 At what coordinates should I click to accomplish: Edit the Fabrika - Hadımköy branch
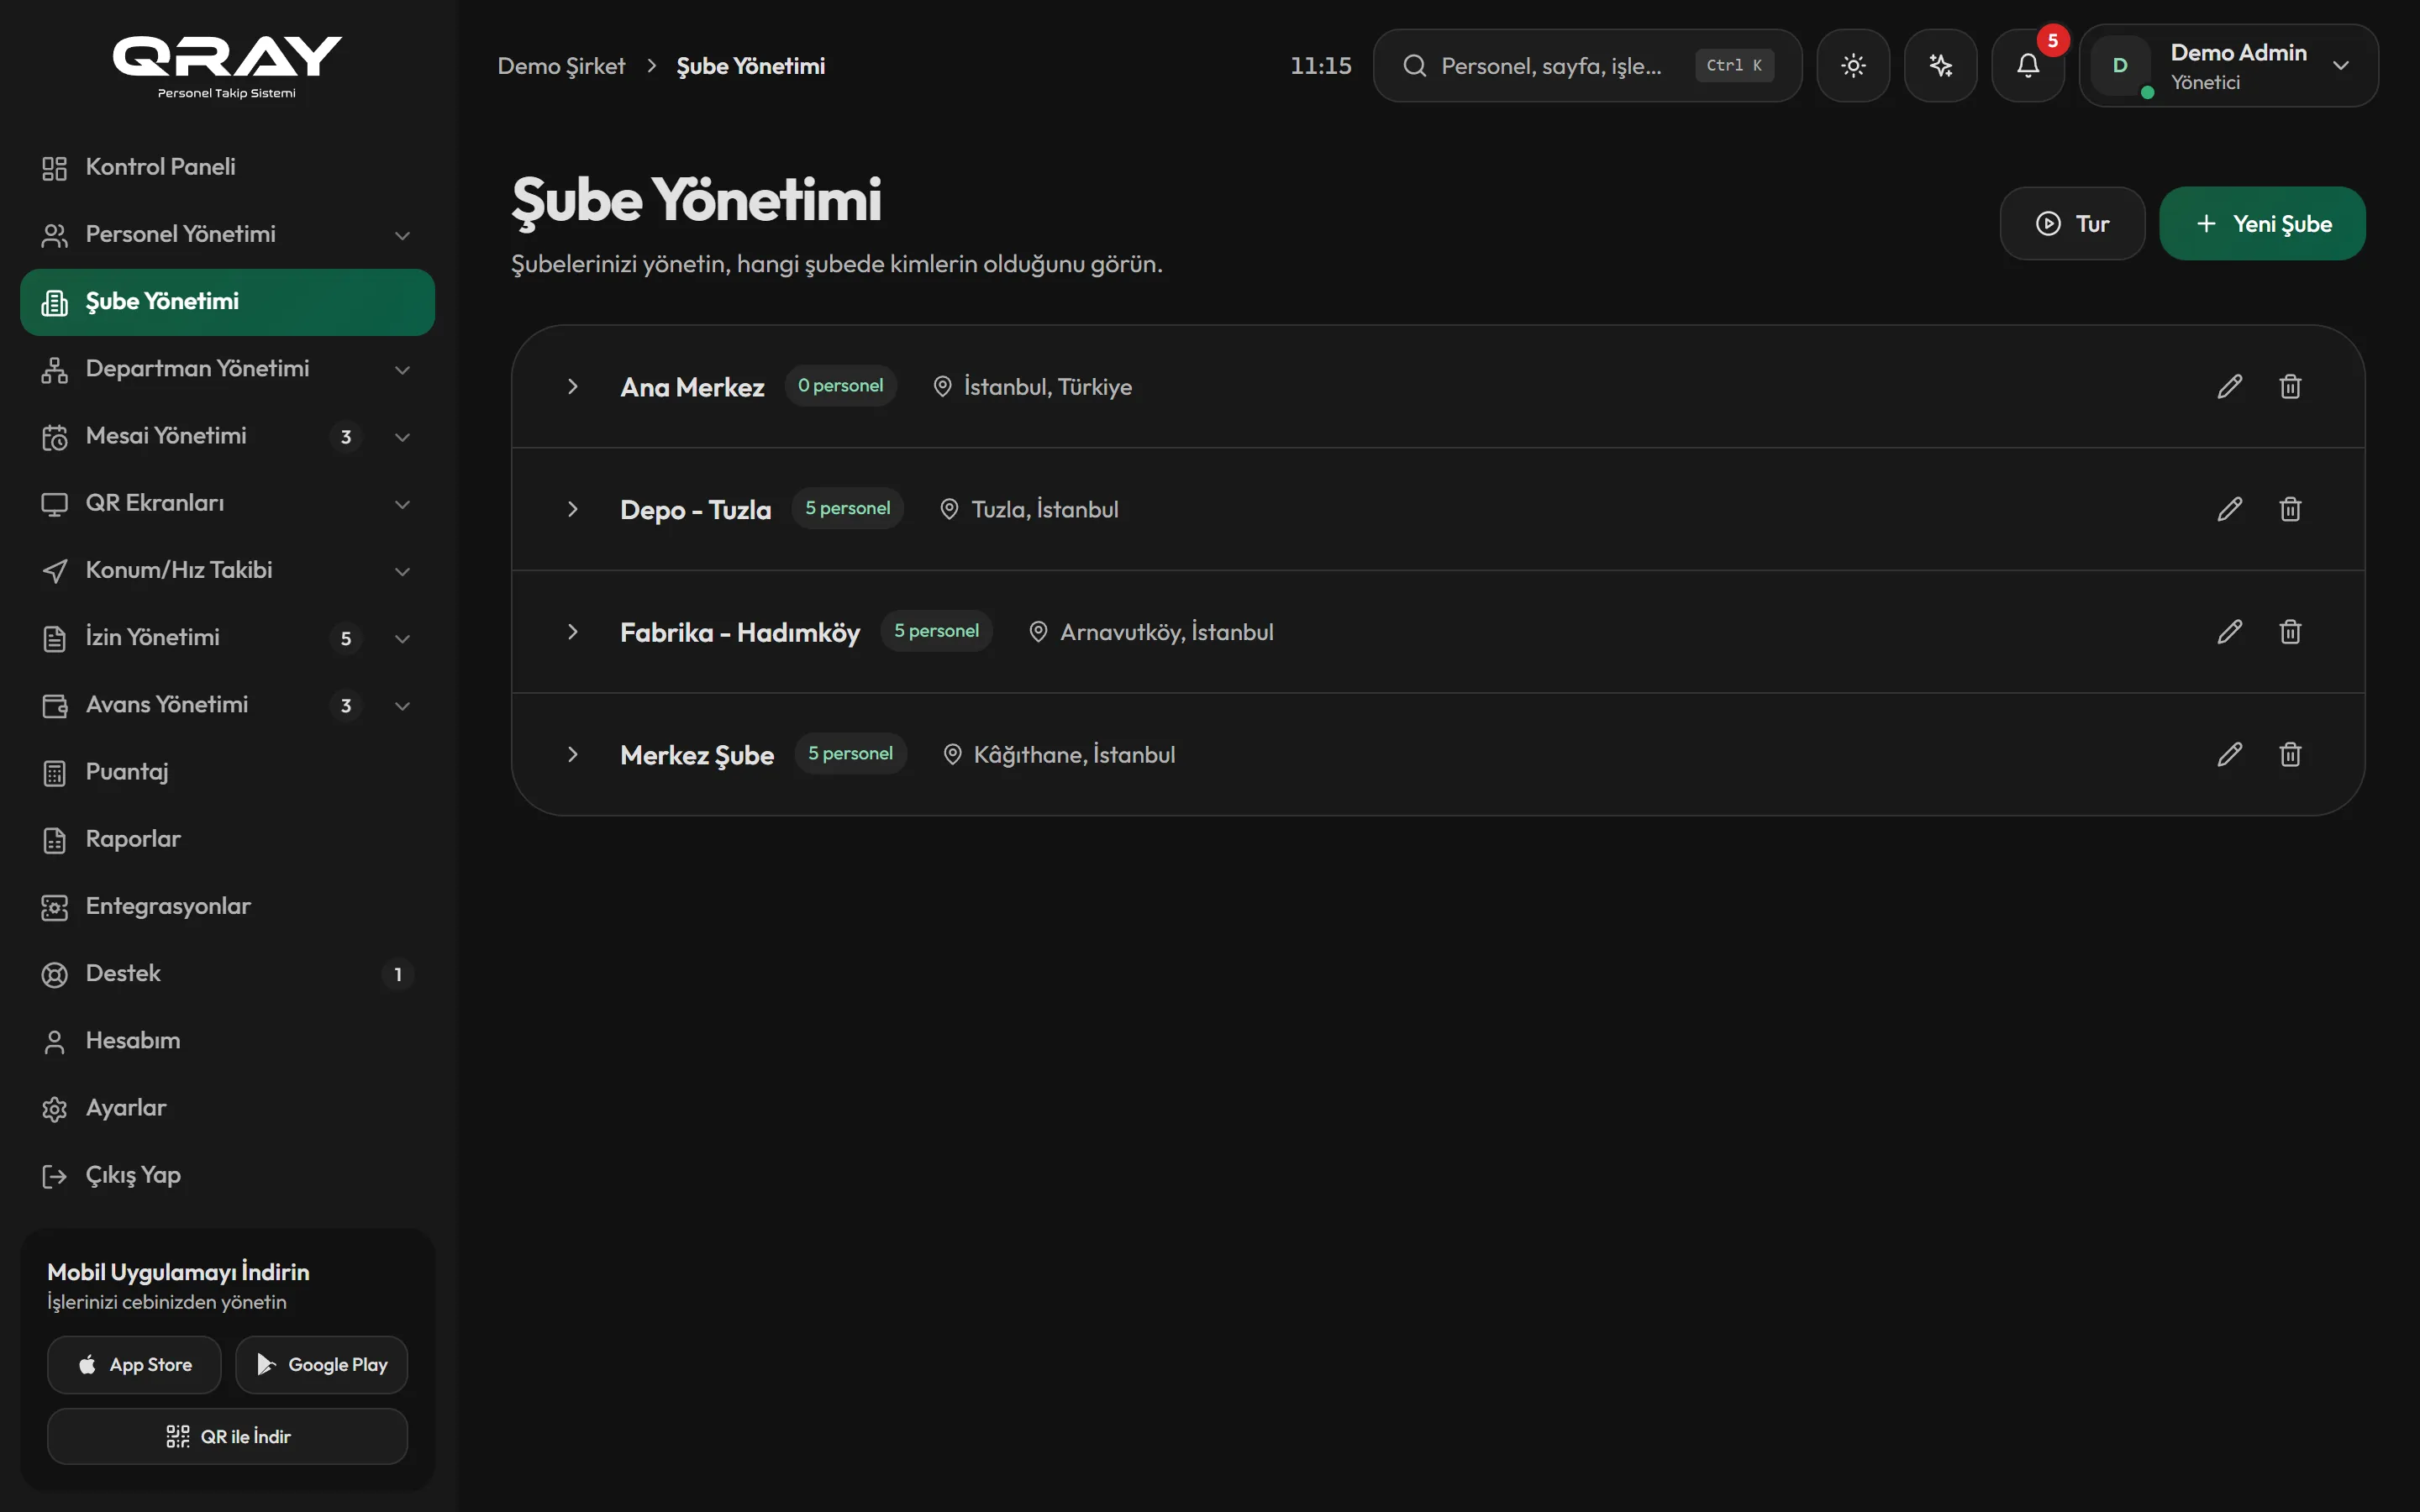2229,632
